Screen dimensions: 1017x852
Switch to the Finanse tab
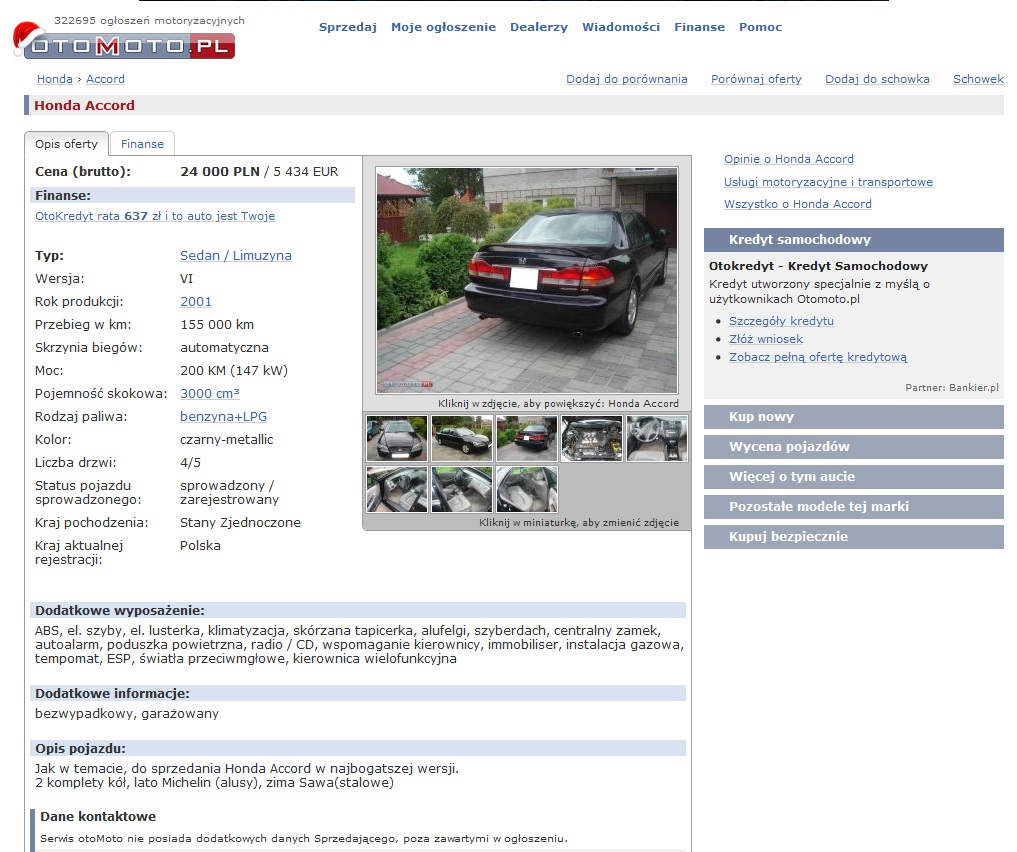click(x=142, y=144)
